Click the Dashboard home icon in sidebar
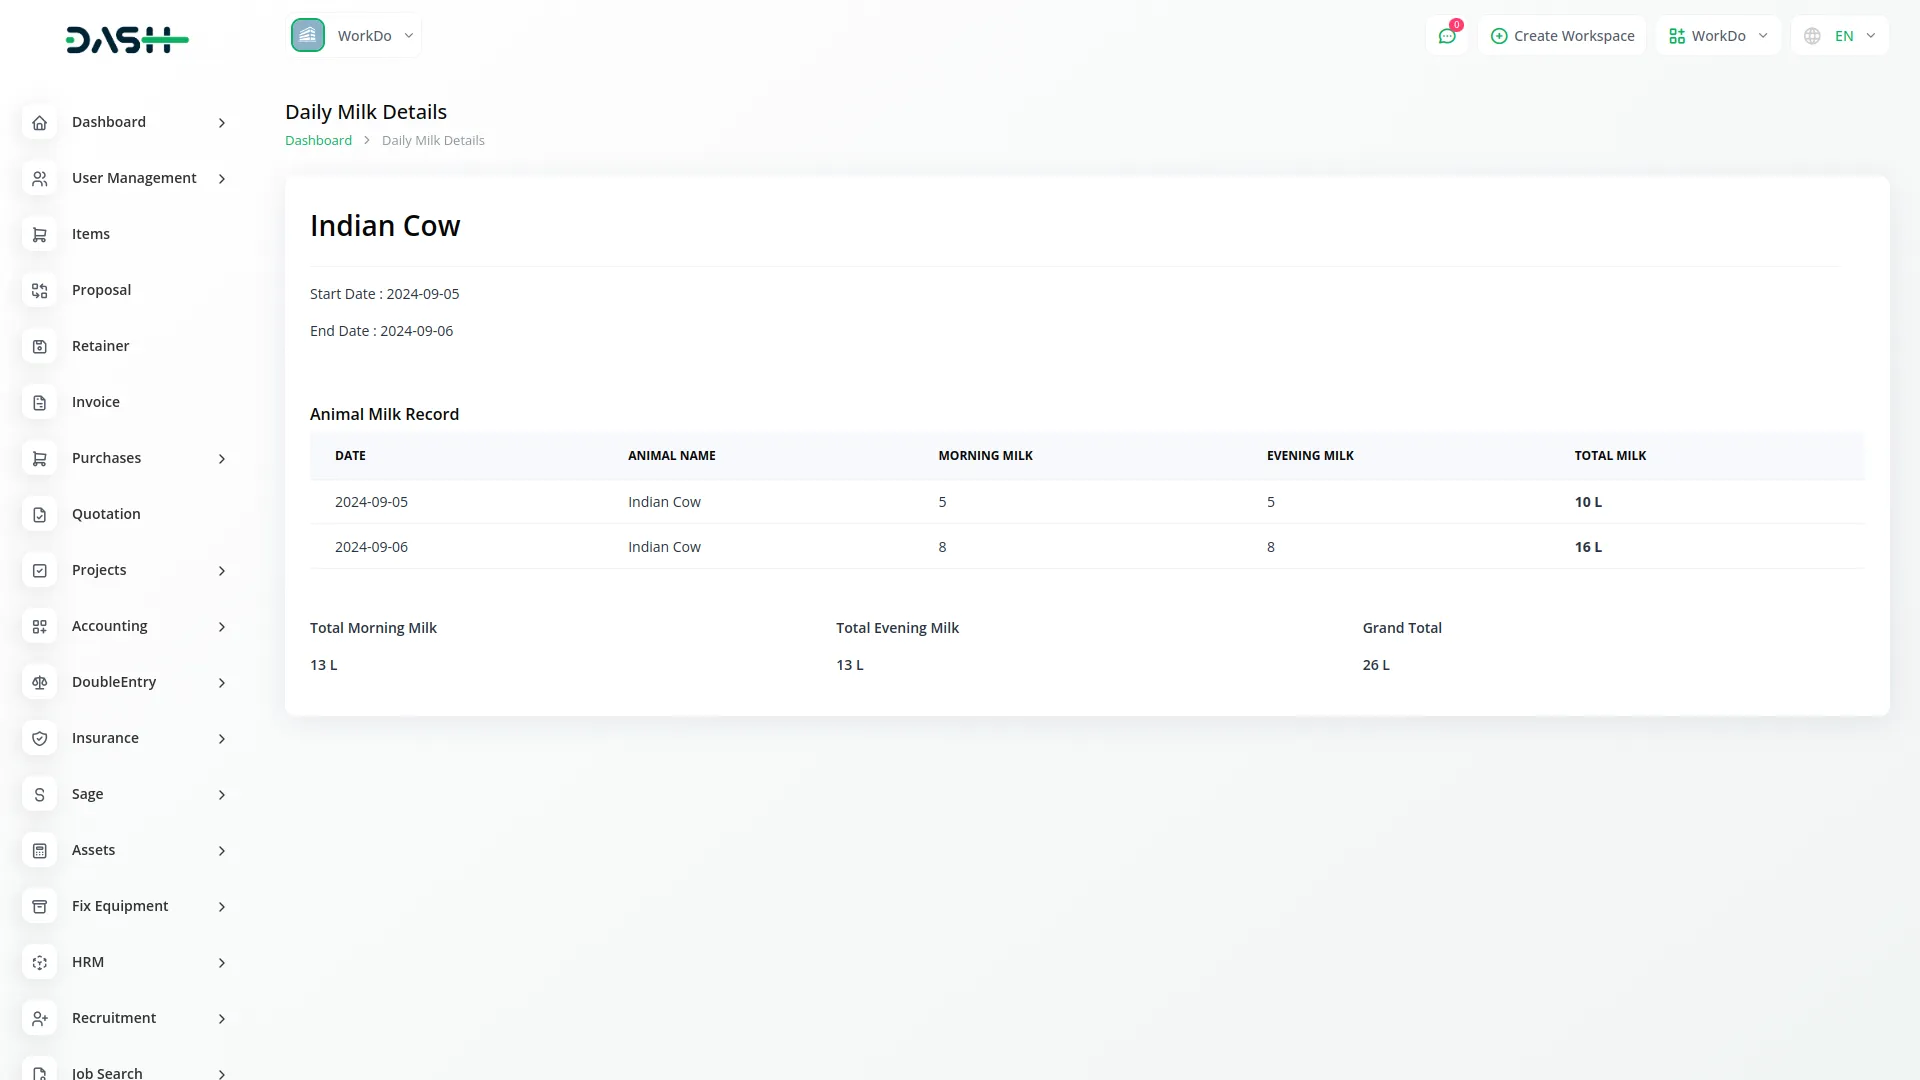This screenshot has height=1080, width=1920. (39, 122)
